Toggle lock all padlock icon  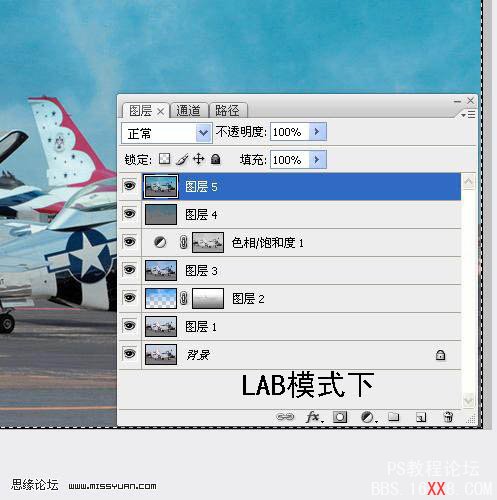216,159
